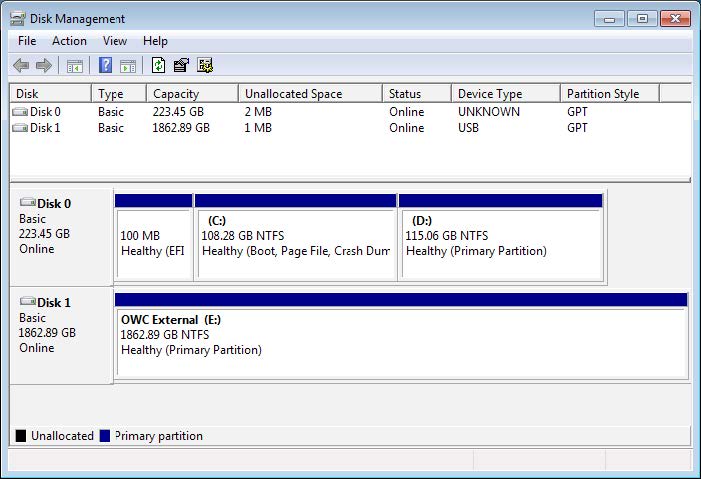Sort by the Status column header
Image resolution: width=701 pixels, height=479 pixels.
[417, 93]
